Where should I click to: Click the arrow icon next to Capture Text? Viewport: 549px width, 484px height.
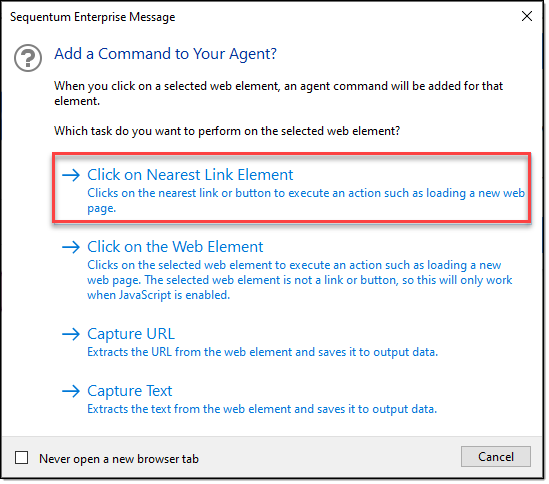pyautogui.click(x=71, y=391)
